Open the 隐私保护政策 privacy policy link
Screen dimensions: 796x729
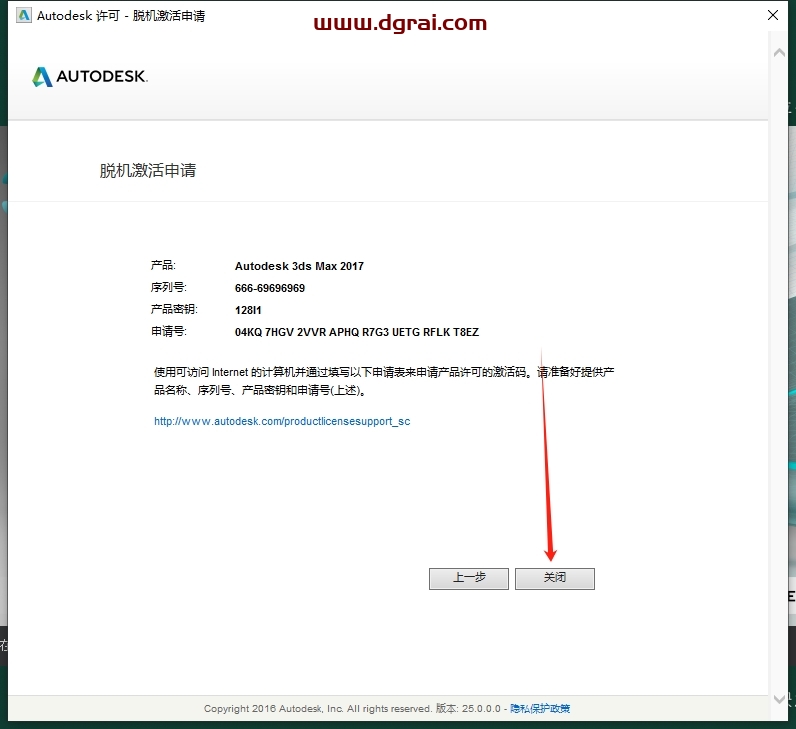tap(540, 708)
